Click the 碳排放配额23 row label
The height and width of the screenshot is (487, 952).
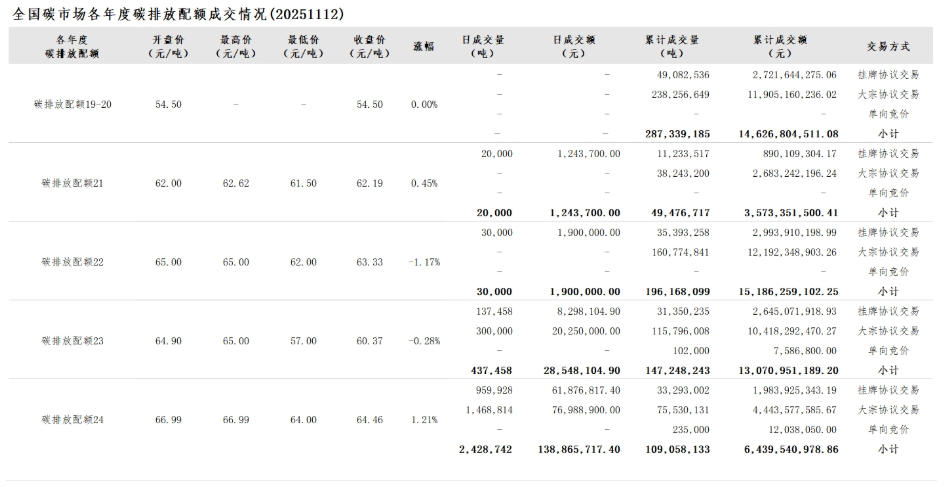pyautogui.click(x=72, y=341)
